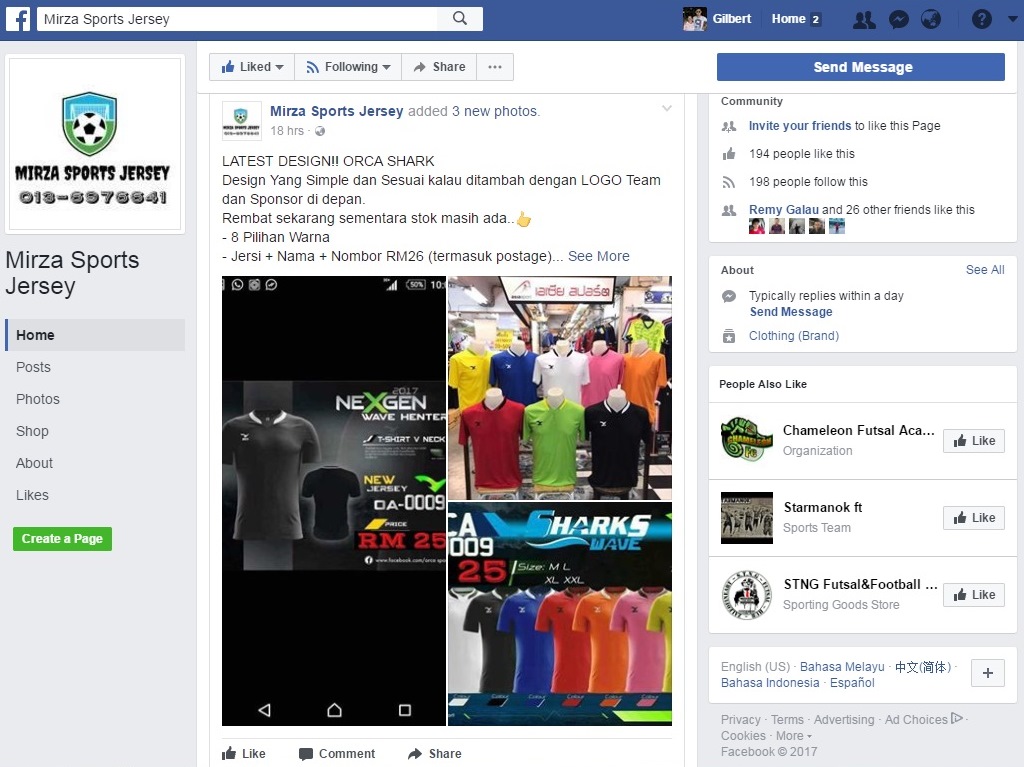Click 198 people follow this

pos(808,182)
